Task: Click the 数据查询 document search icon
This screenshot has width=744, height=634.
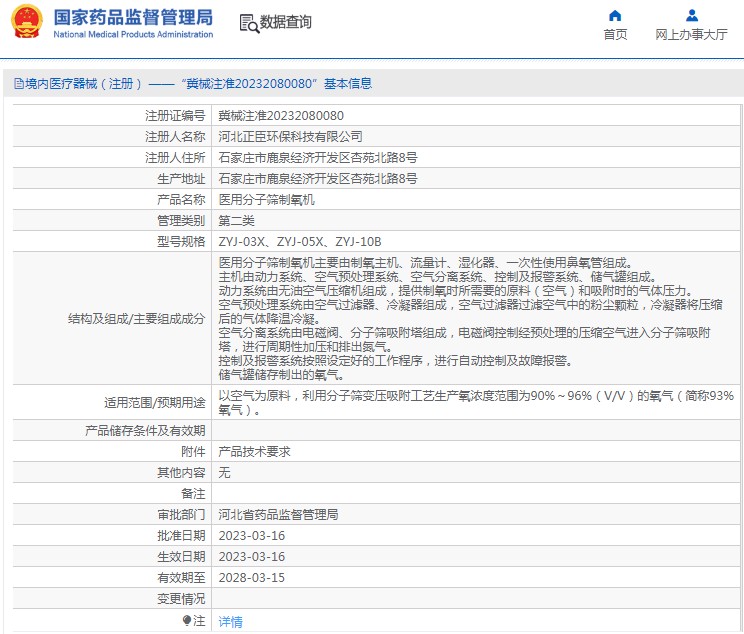Action: click(248, 22)
